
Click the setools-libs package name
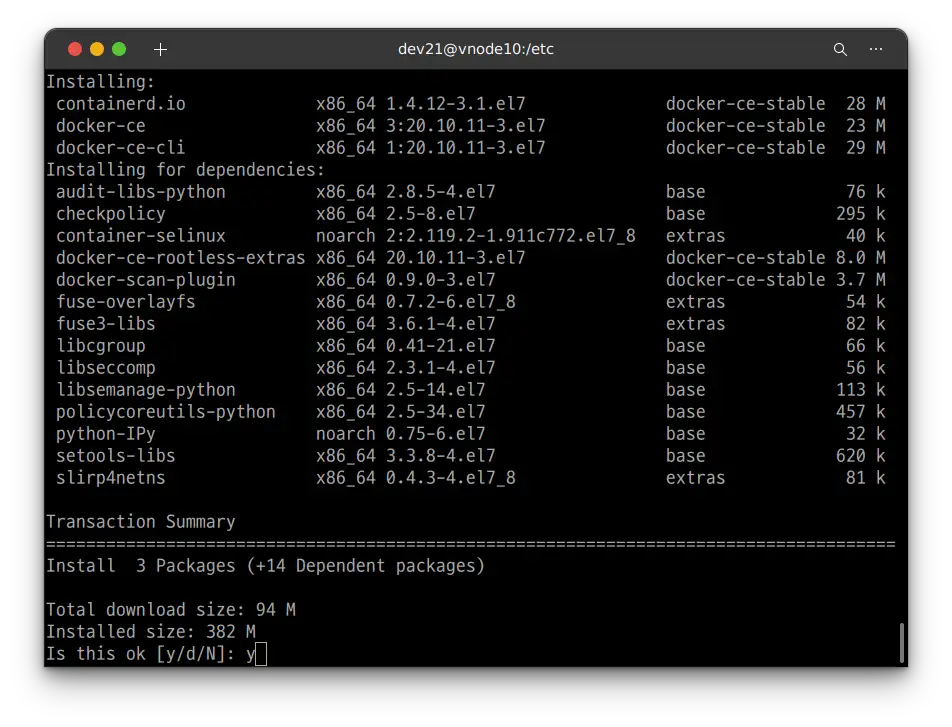(x=115, y=456)
